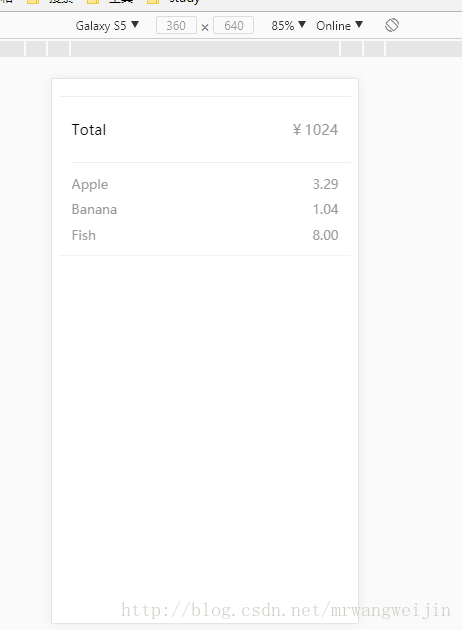The width and height of the screenshot is (462, 630).
Task: Select the widest center breakpoint bar segment
Action: pos(205,49)
